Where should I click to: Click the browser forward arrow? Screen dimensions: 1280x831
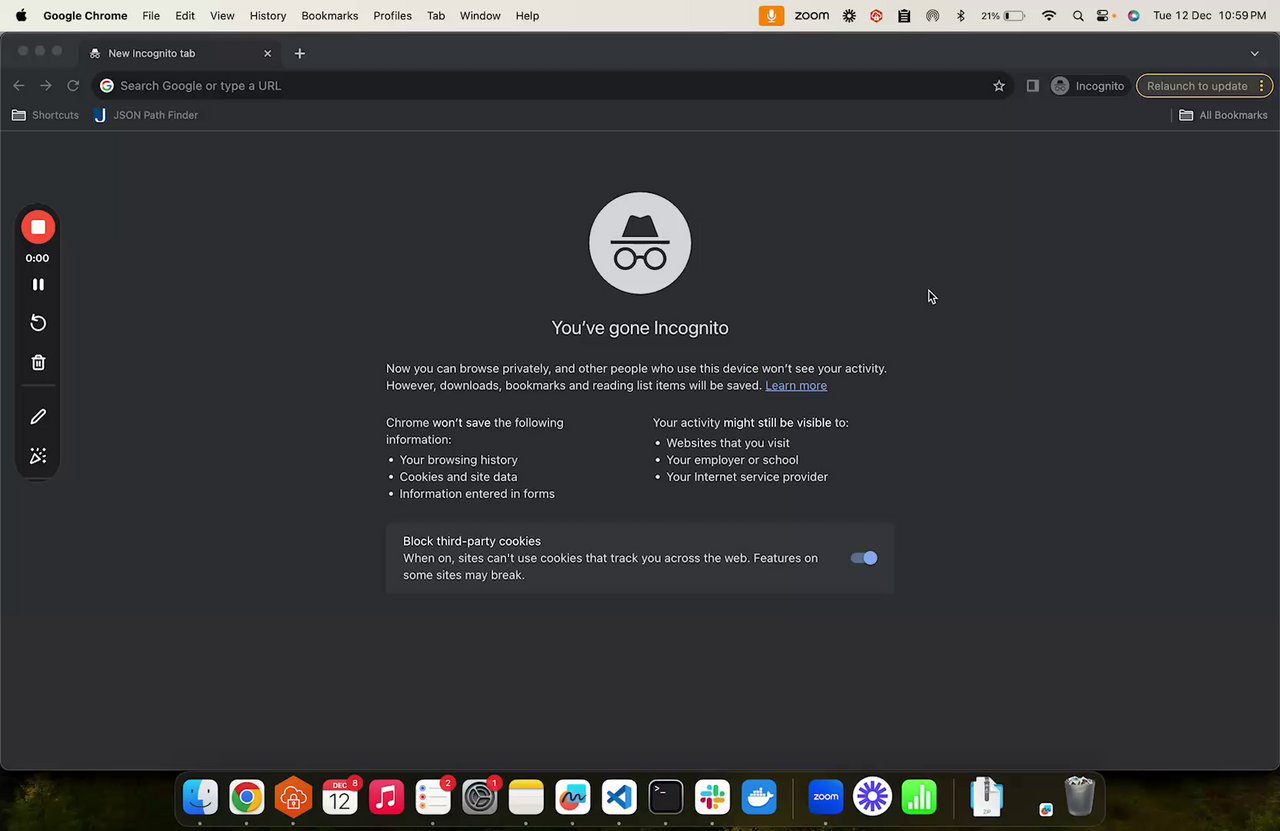coord(45,86)
